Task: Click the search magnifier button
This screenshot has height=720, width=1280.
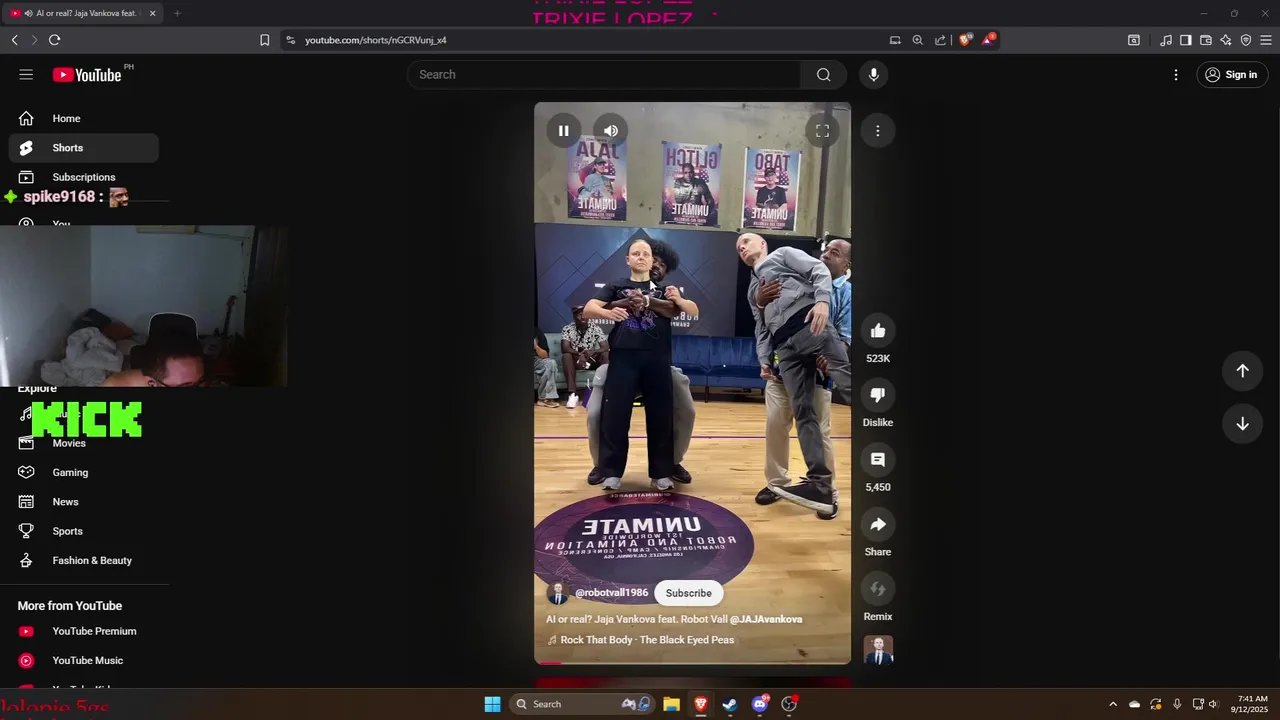Action: [823, 75]
